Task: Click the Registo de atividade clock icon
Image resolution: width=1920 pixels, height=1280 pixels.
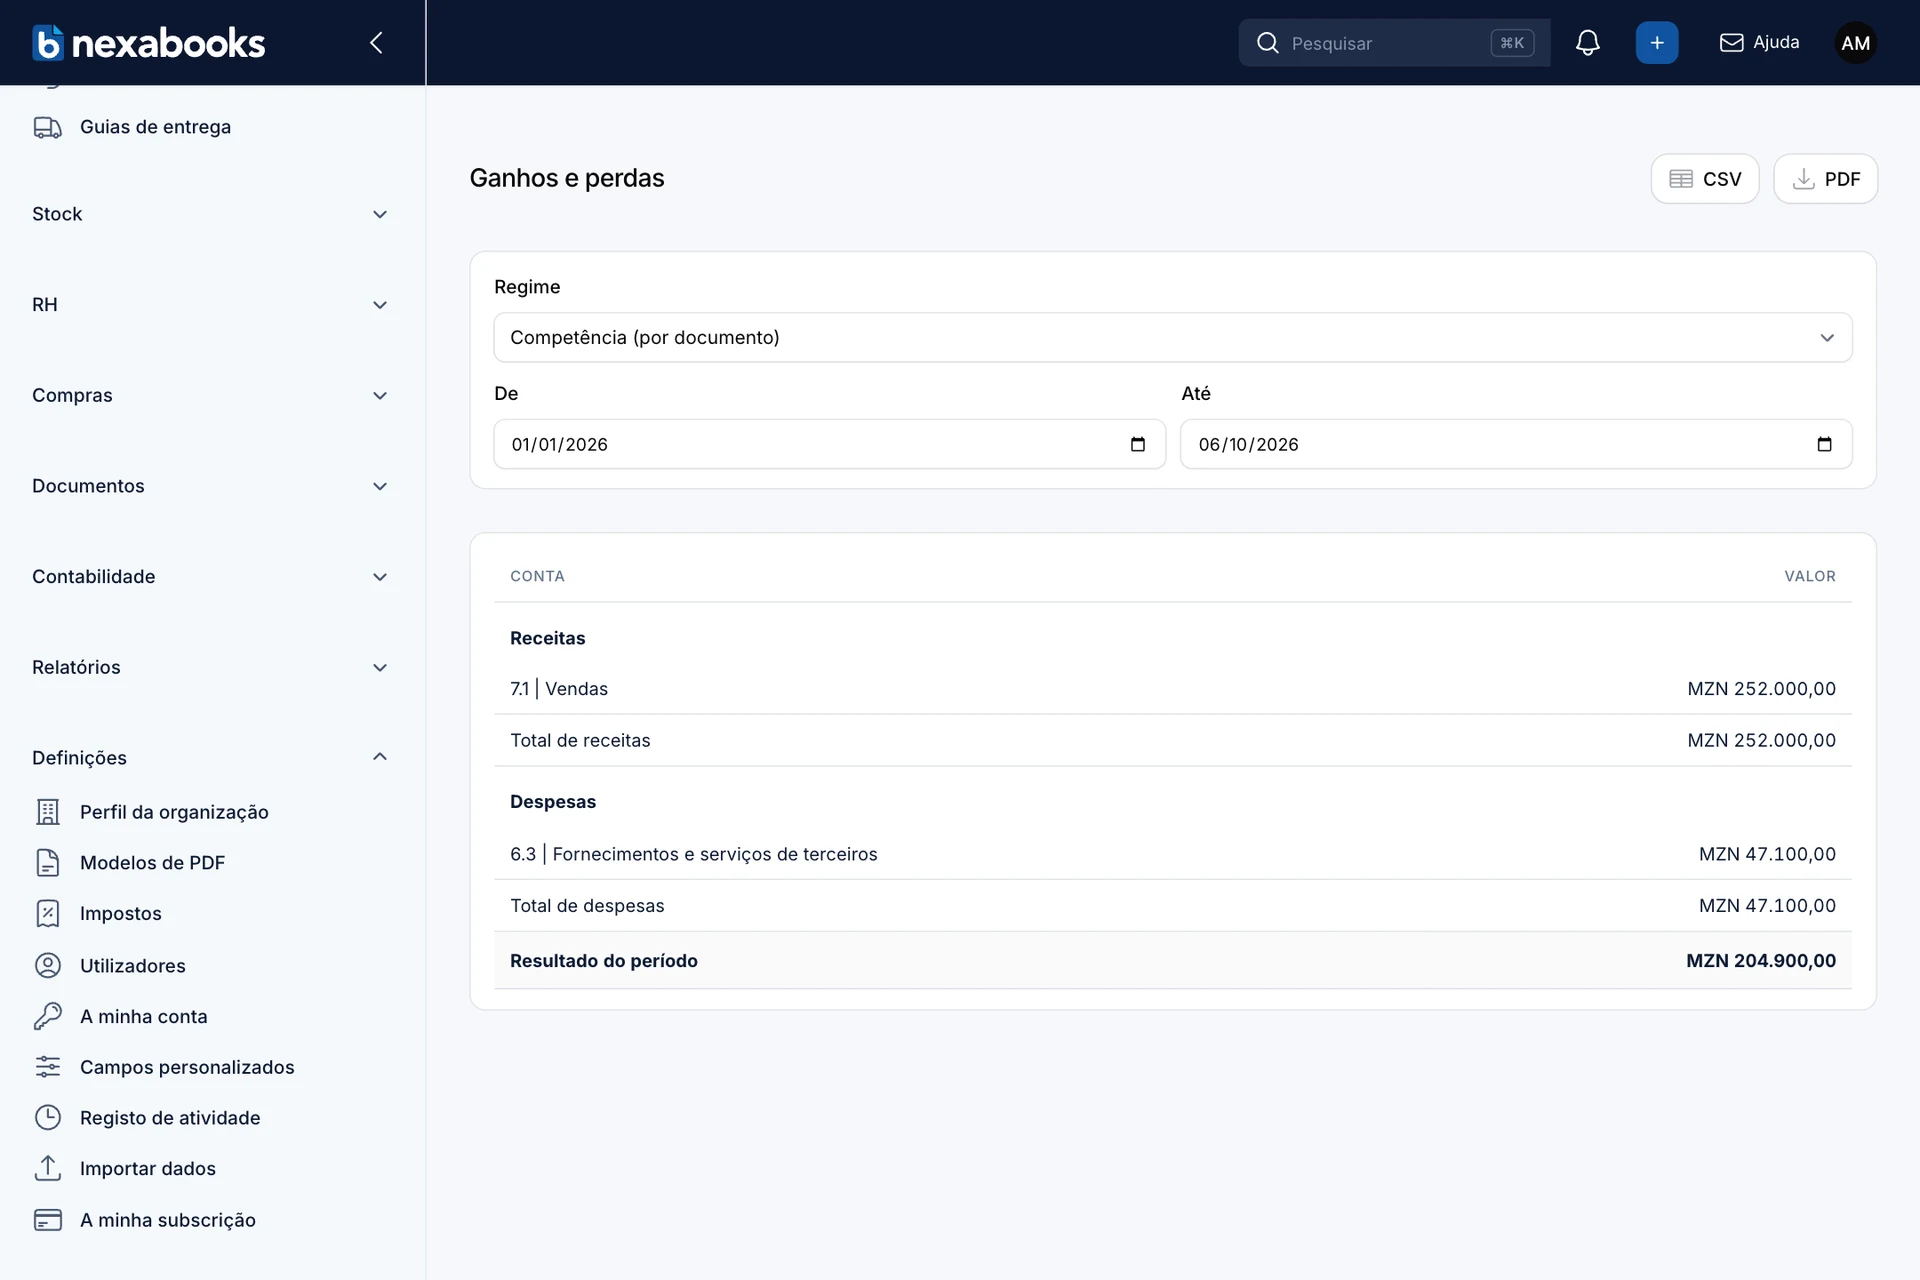Action: tap(48, 1118)
